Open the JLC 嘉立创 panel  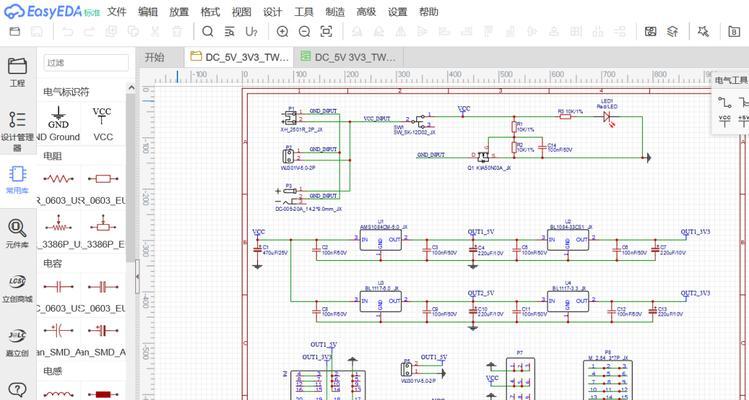(x=18, y=342)
